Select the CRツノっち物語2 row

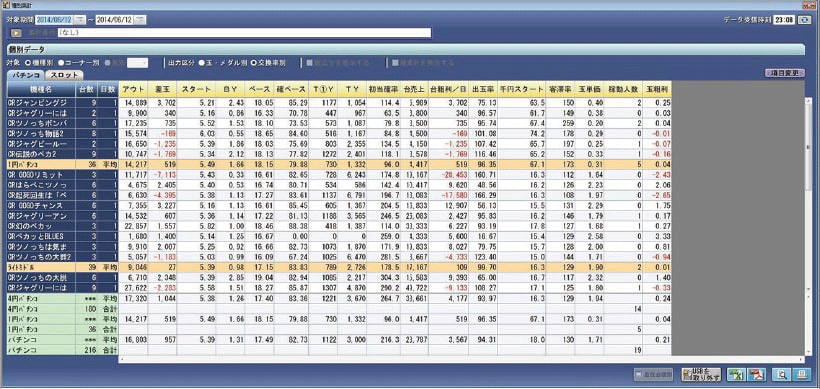coord(339,134)
